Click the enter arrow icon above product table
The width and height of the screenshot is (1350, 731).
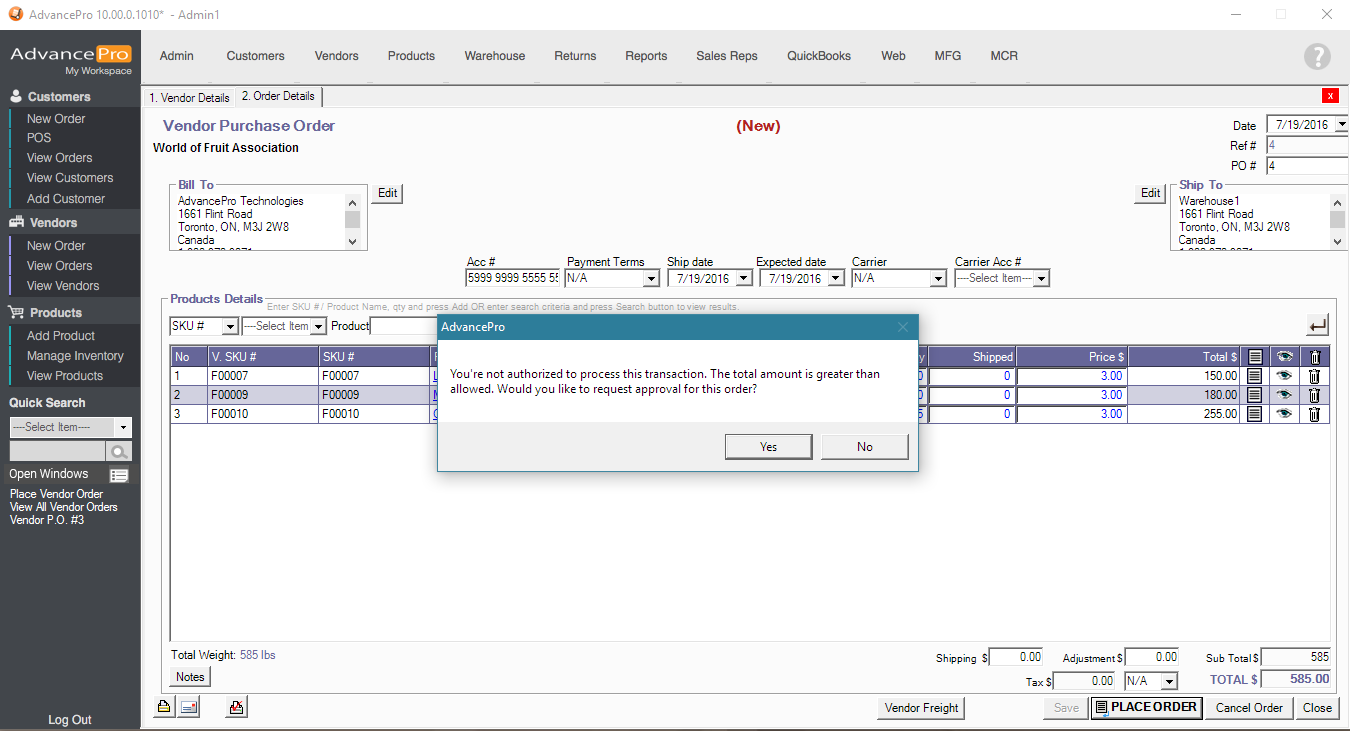(1317, 325)
